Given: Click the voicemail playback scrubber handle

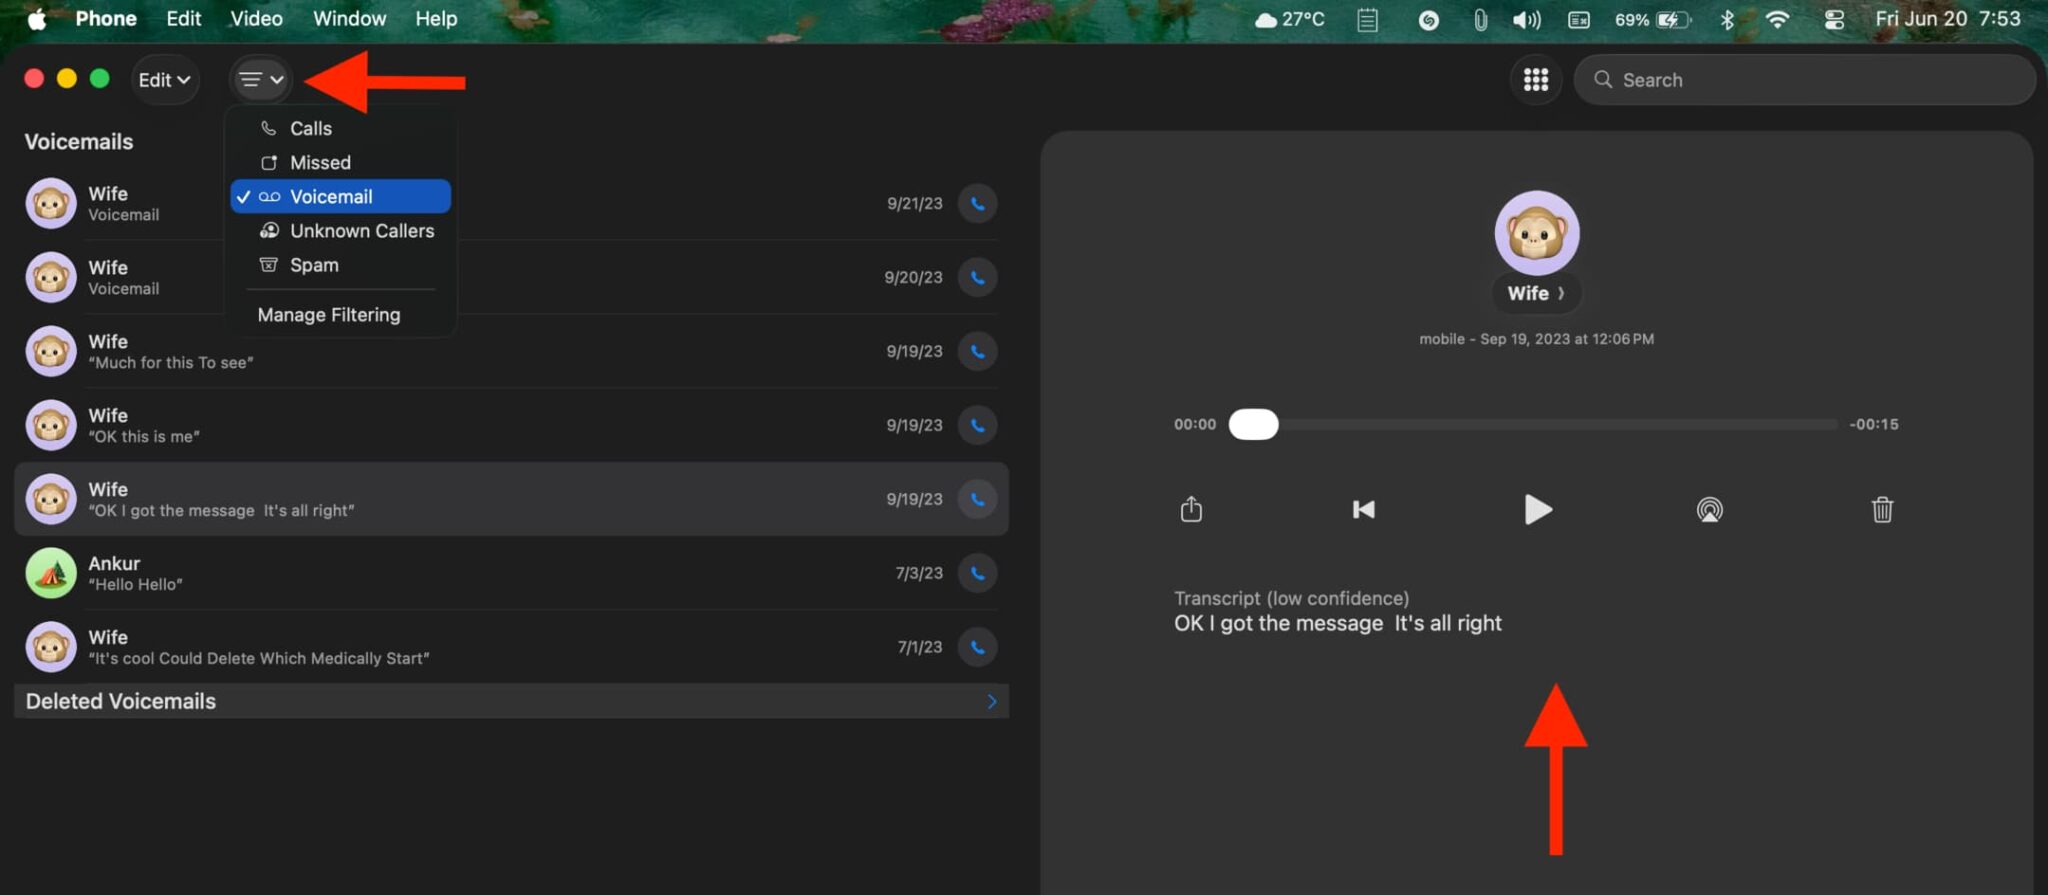Looking at the screenshot, I should click(x=1253, y=424).
